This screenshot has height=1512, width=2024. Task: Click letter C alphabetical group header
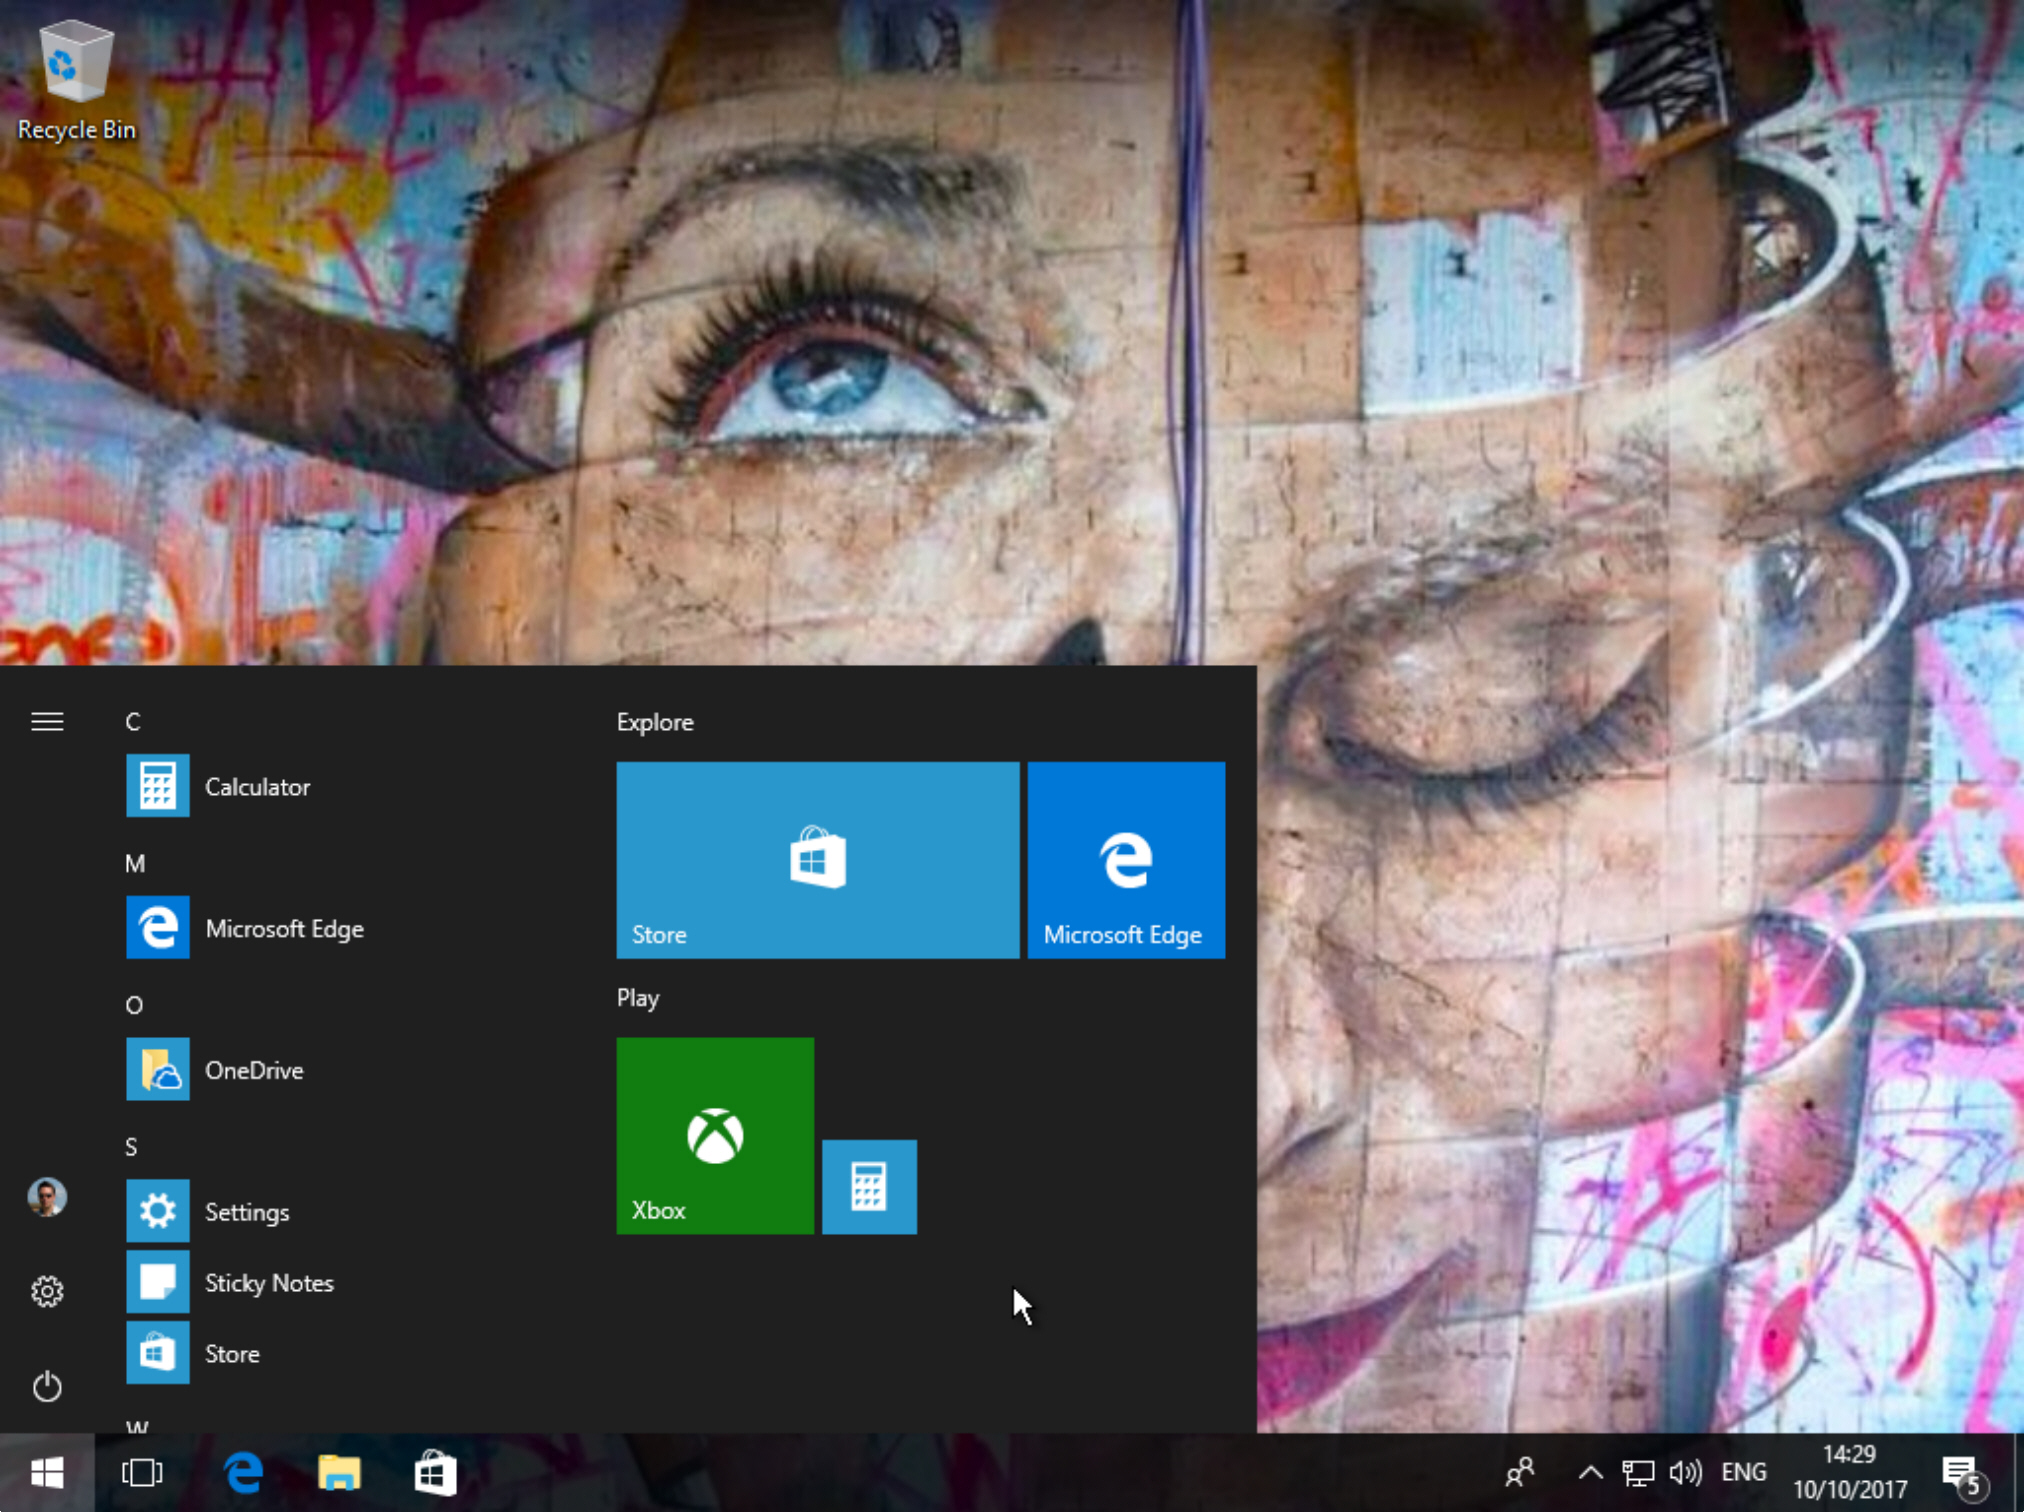tap(135, 721)
